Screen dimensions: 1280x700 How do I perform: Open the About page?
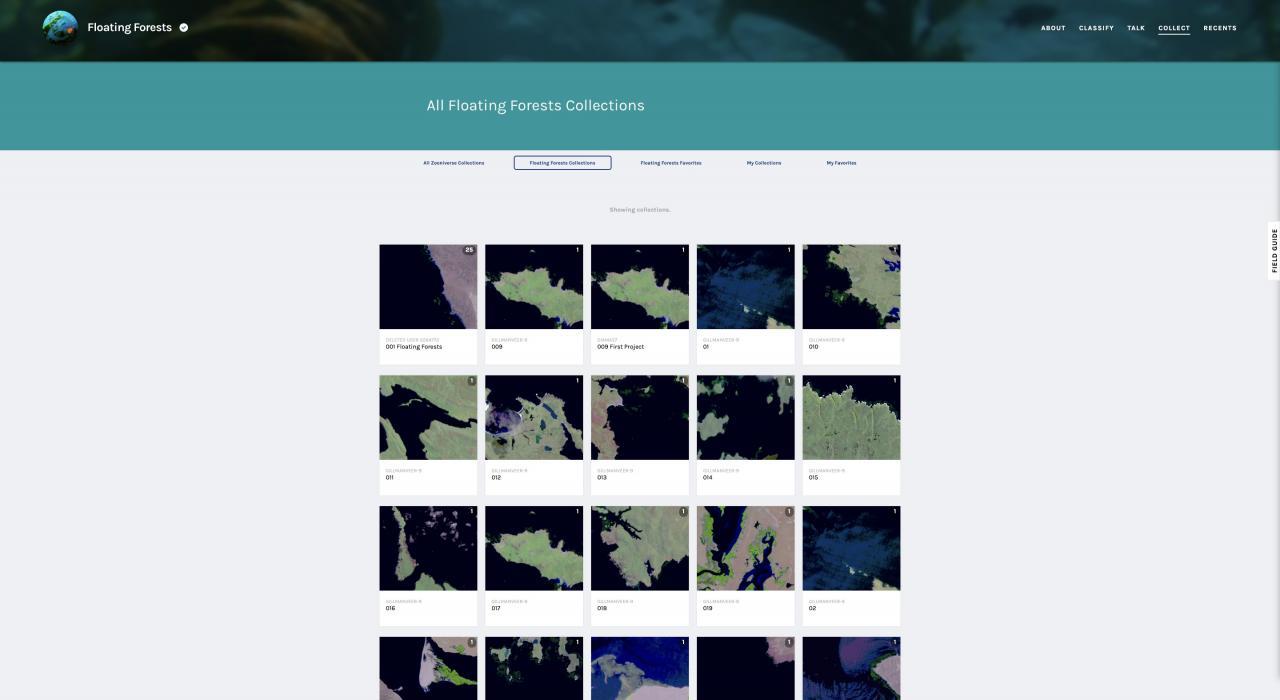click(x=1053, y=28)
